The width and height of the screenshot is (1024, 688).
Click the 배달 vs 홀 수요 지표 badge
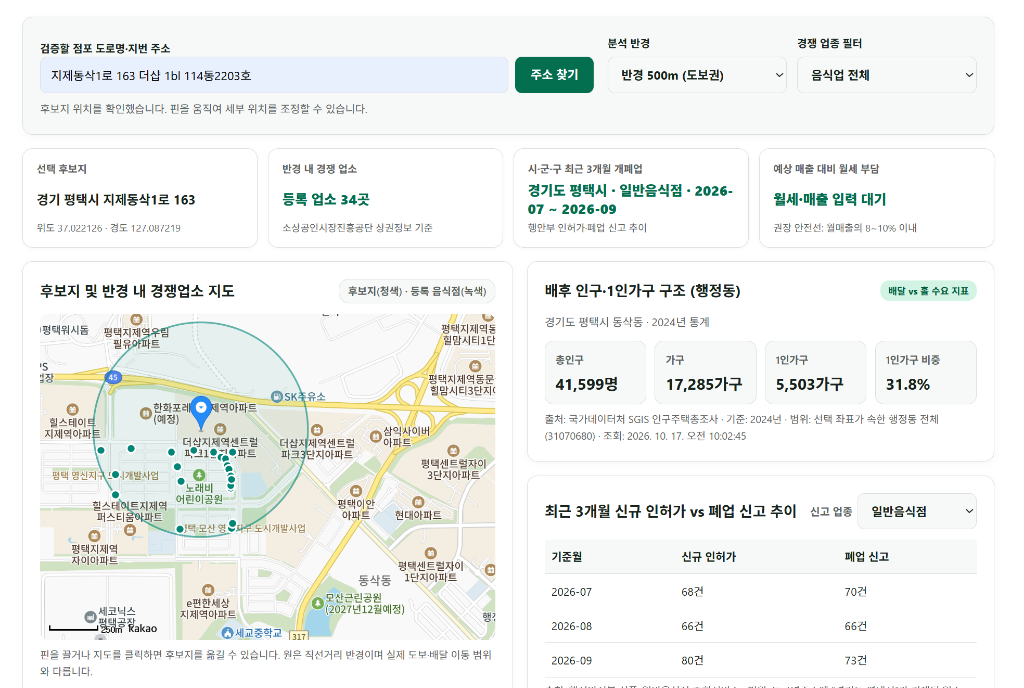[928, 291]
